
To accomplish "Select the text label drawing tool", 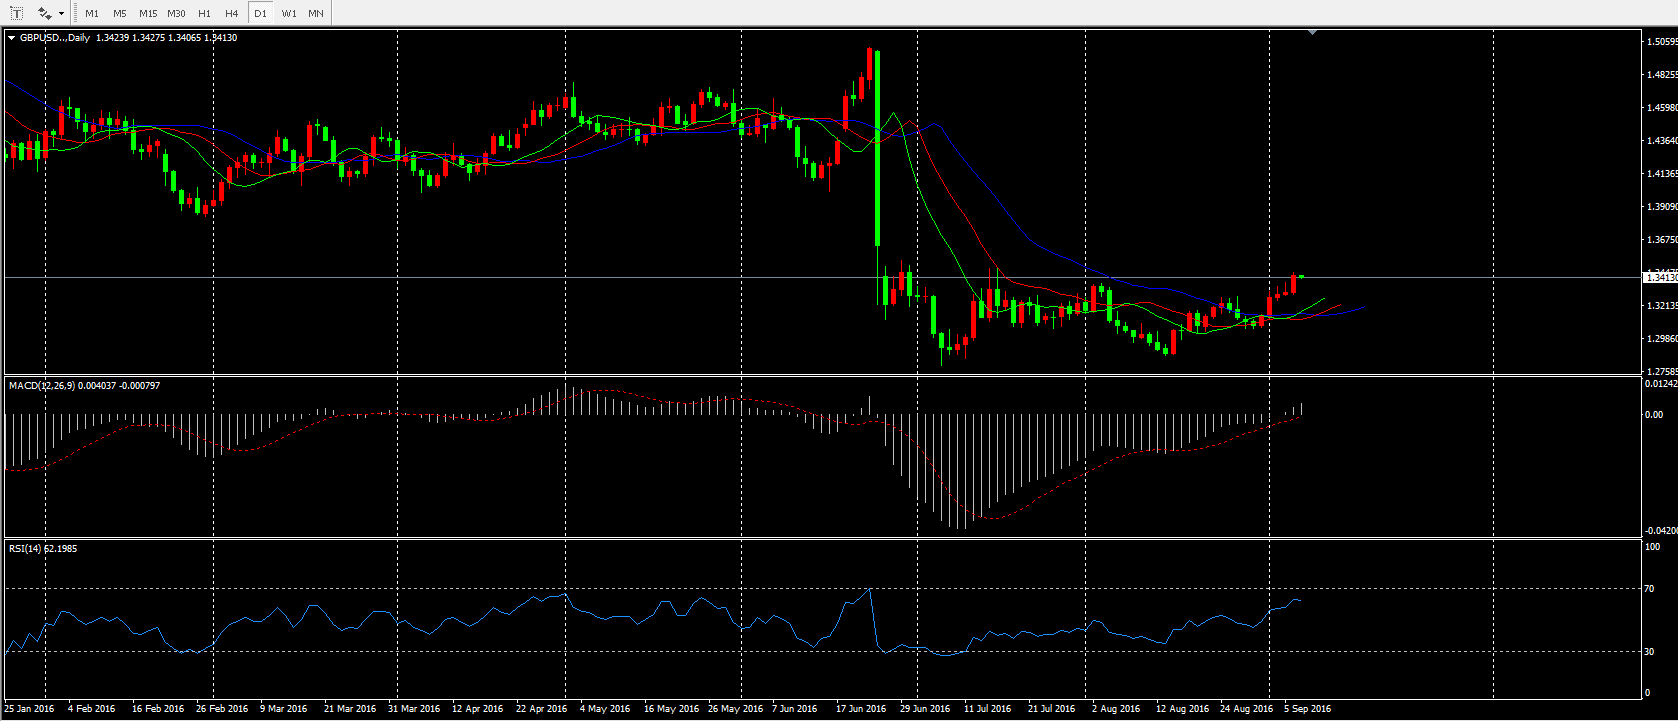I will tap(16, 13).
